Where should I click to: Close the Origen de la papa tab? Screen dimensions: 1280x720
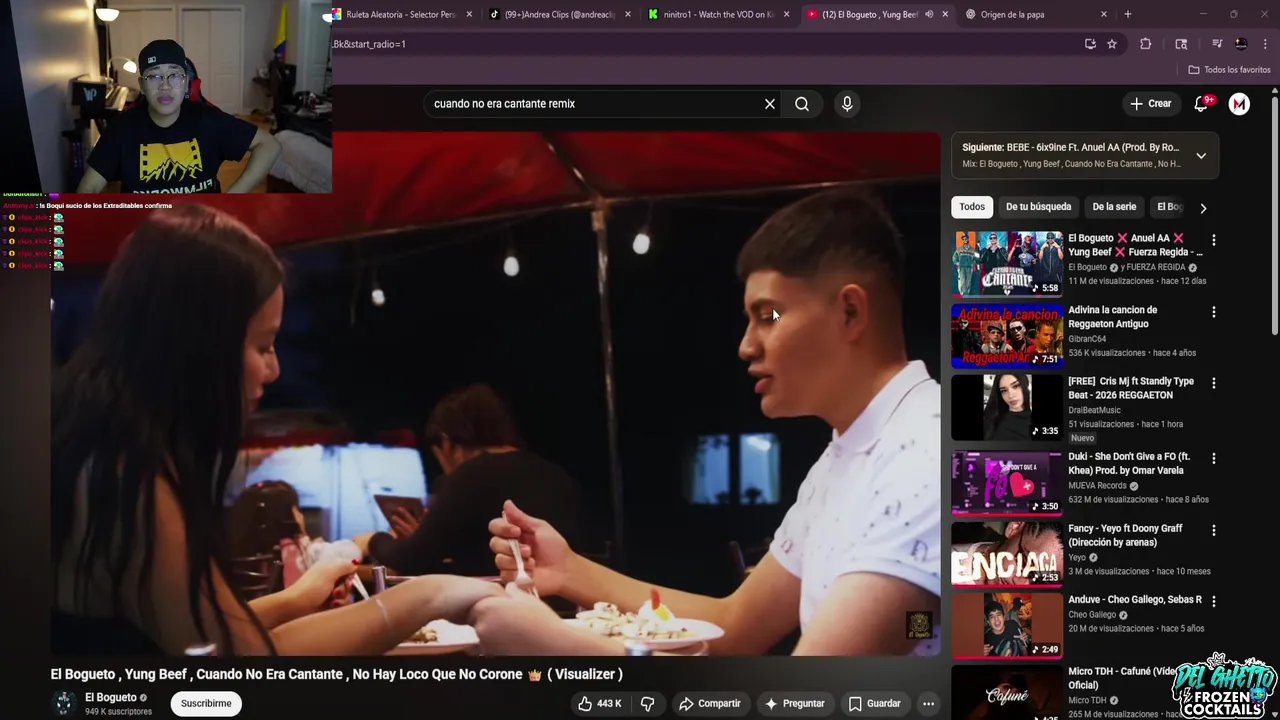[1104, 14]
